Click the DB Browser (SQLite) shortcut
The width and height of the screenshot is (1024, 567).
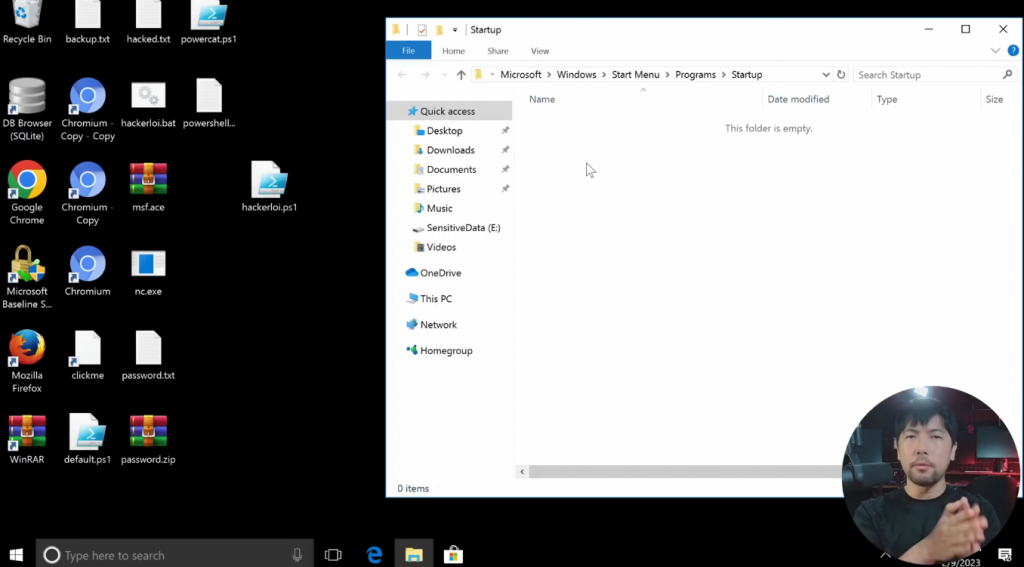(27, 98)
